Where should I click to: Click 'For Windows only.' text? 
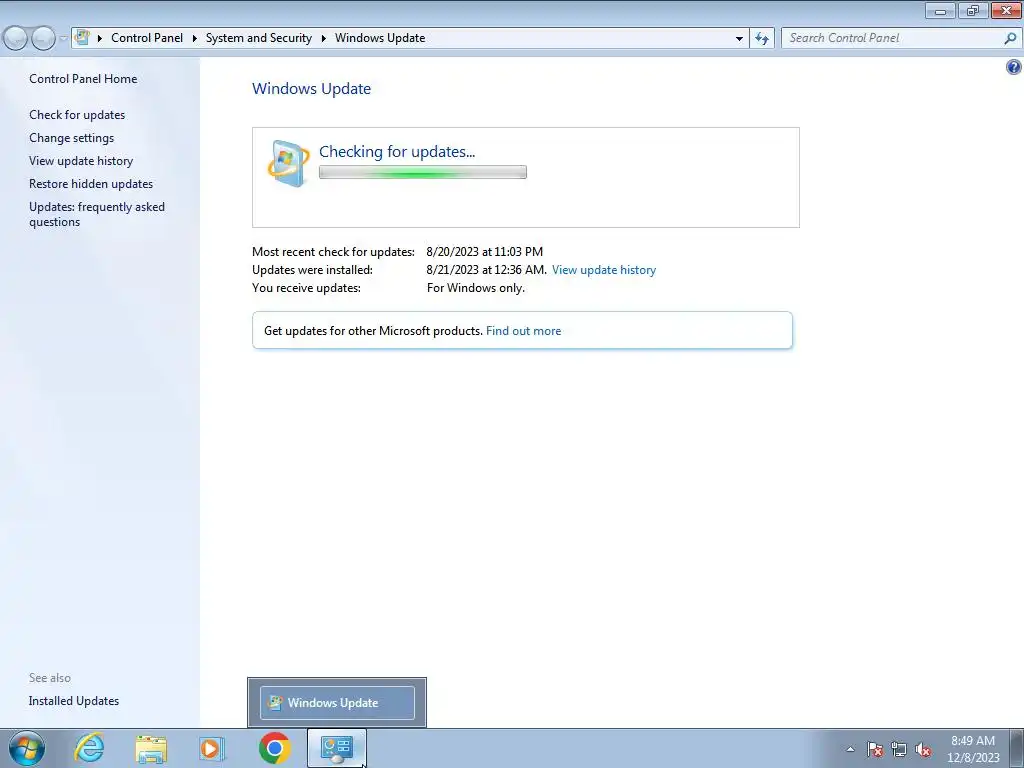pos(475,288)
